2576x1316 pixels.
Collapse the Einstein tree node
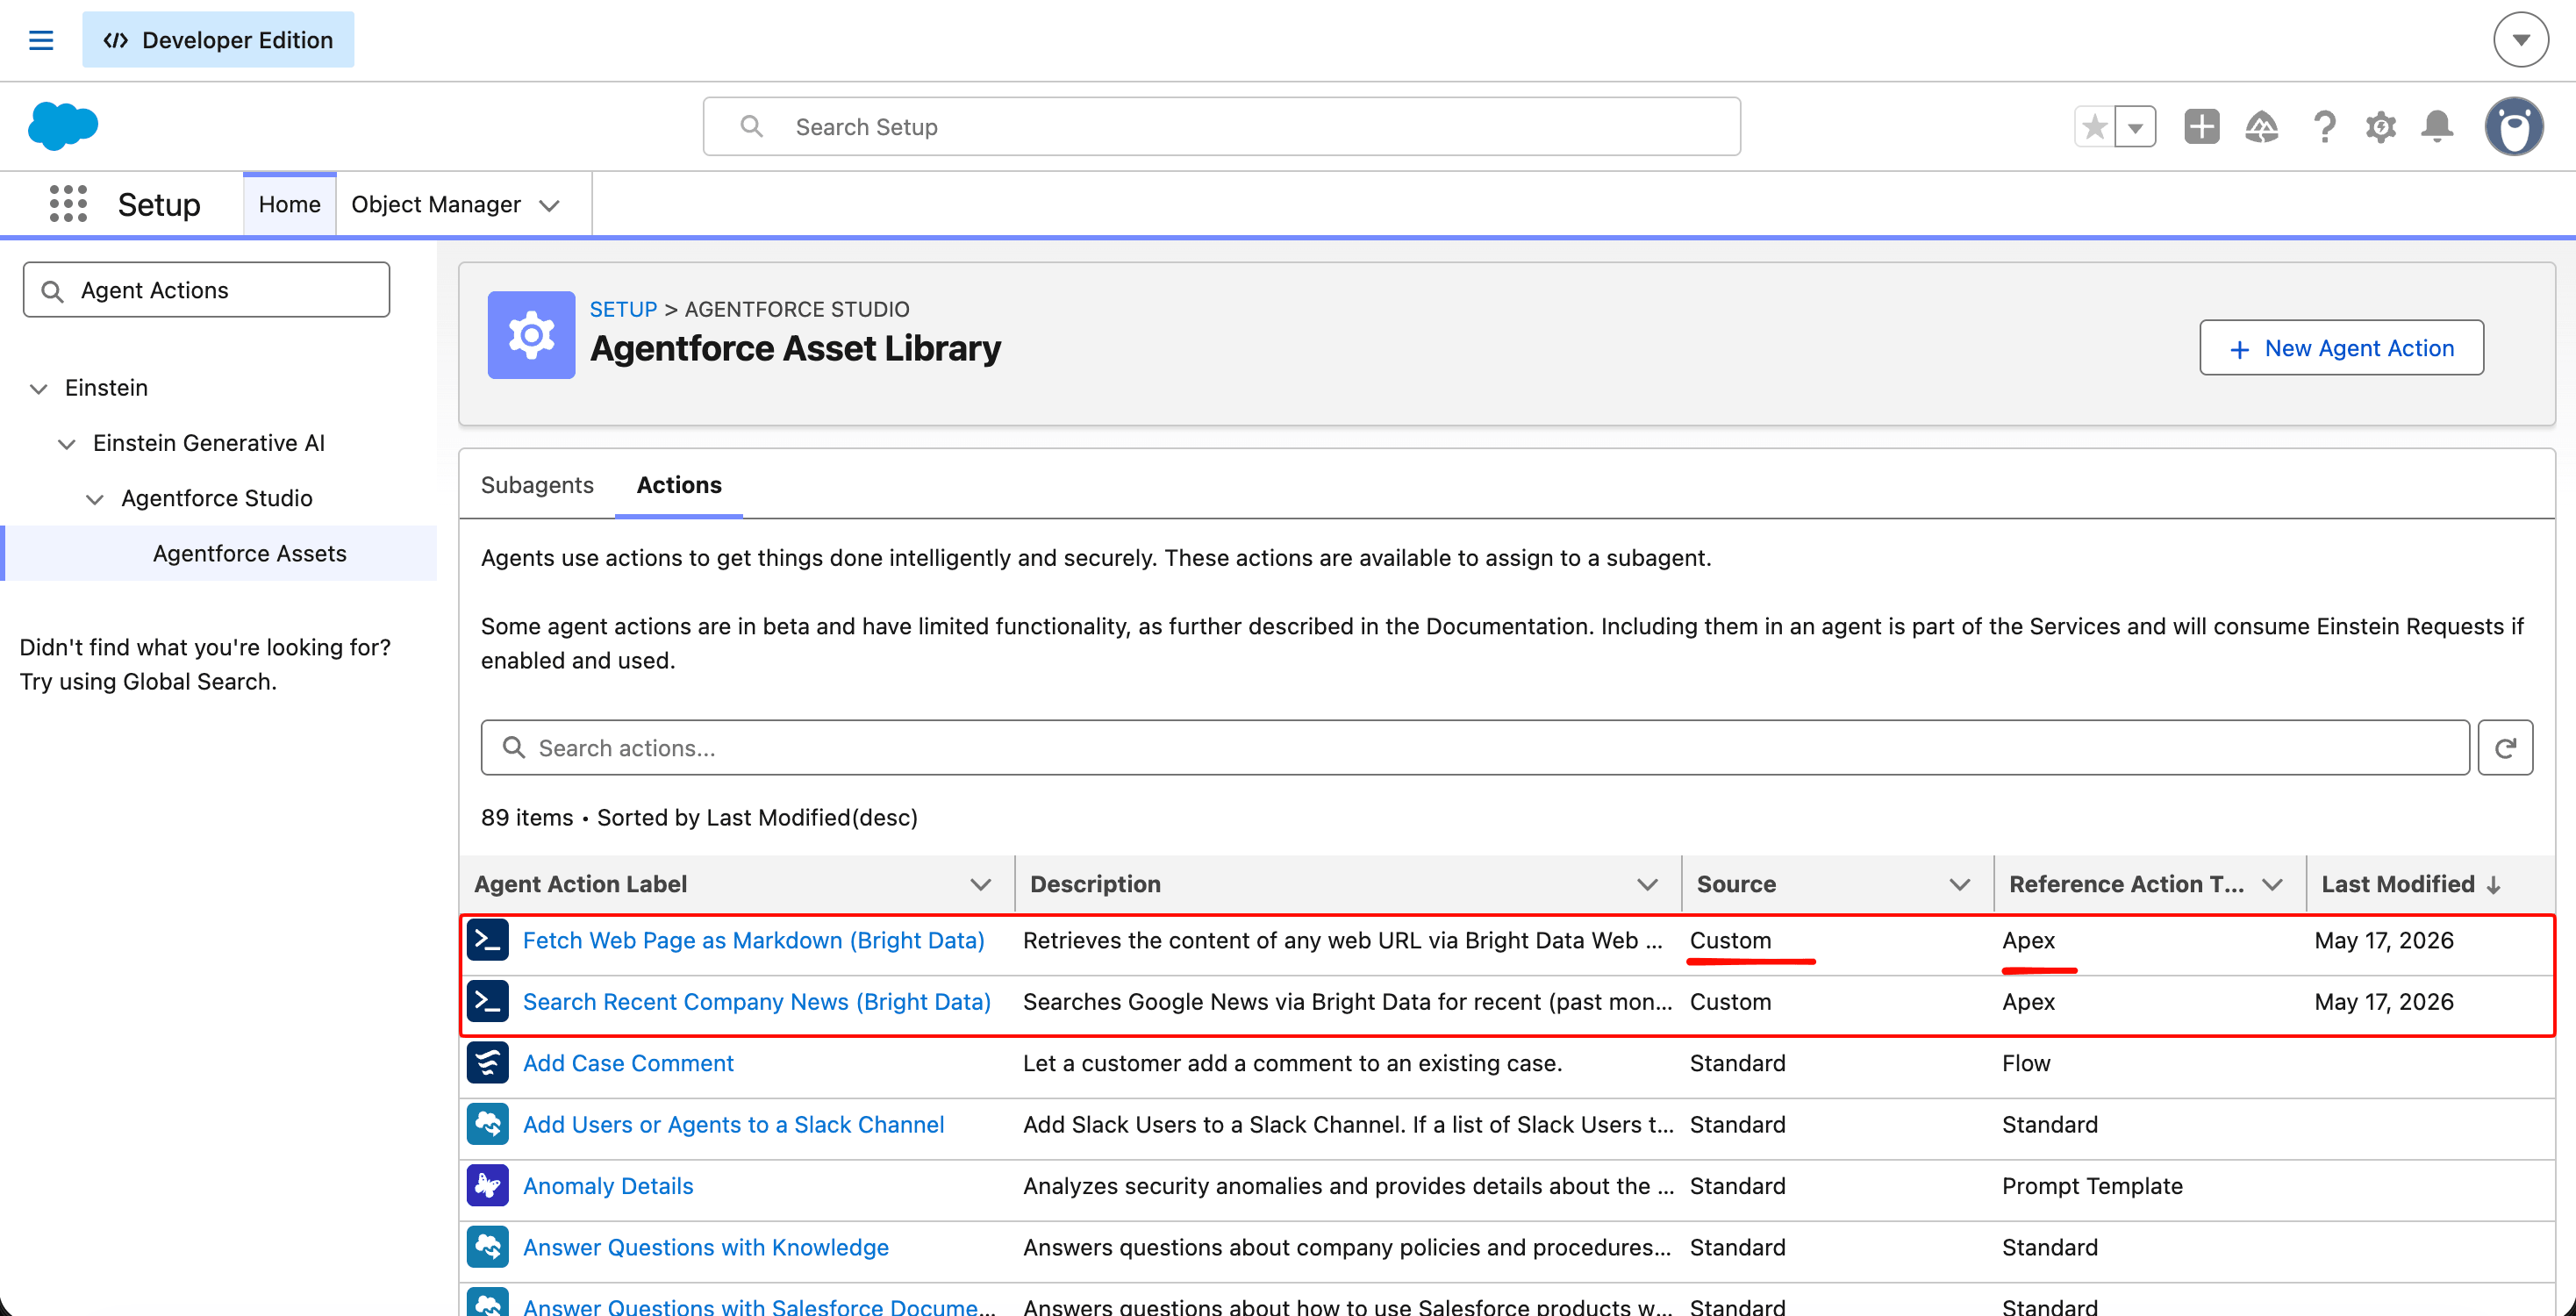(x=39, y=389)
